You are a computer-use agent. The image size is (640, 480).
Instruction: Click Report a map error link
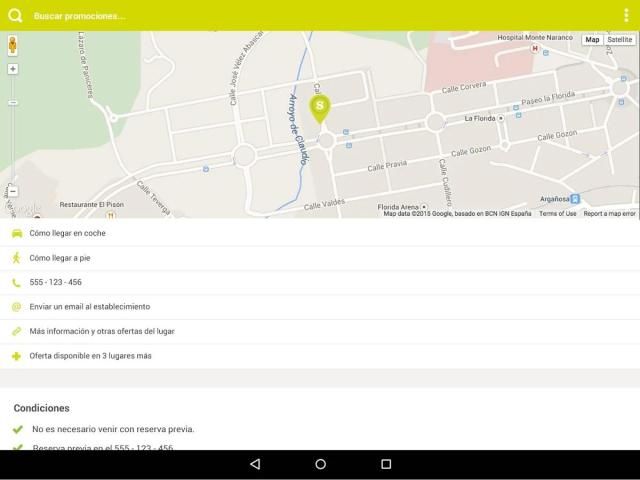click(x=609, y=213)
